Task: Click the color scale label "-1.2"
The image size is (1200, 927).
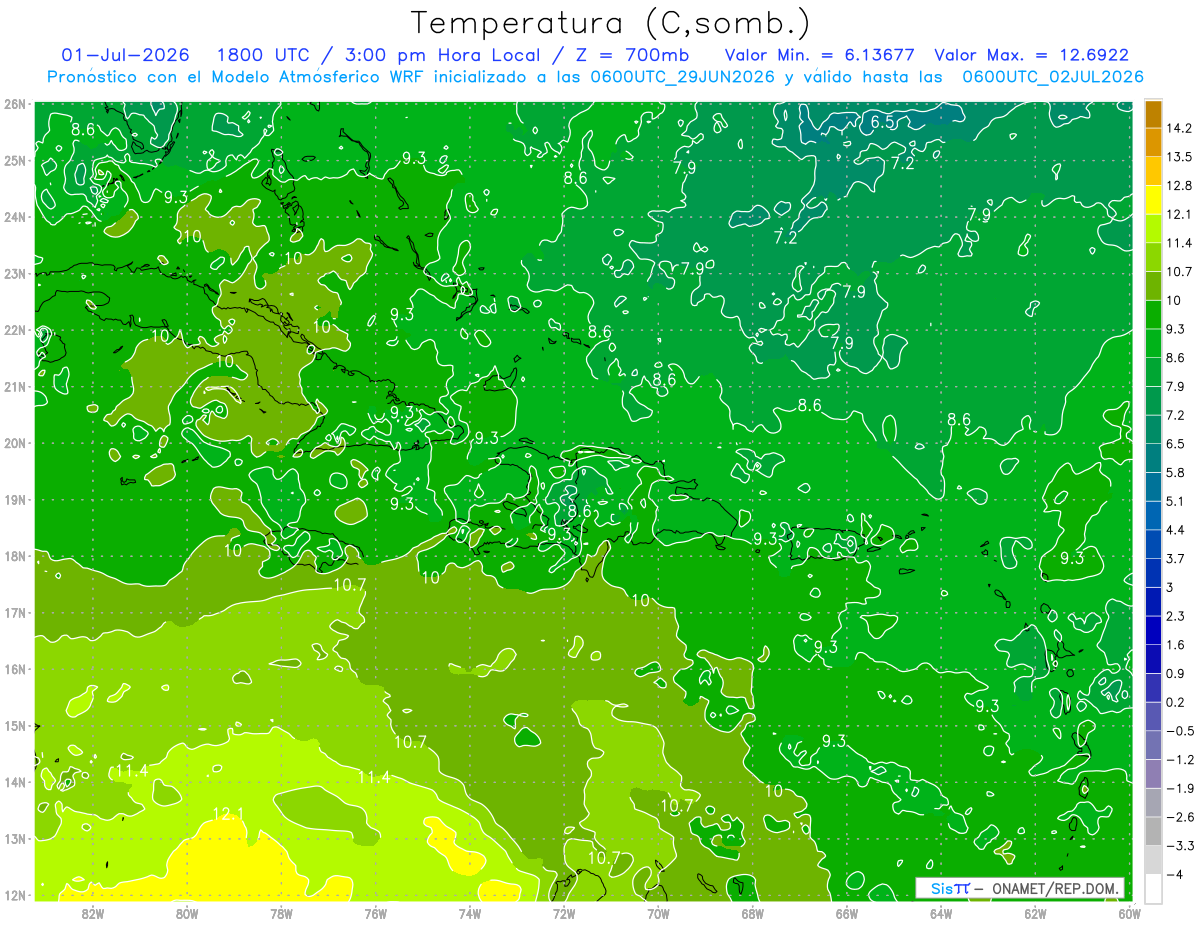Action: pyautogui.click(x=1179, y=759)
